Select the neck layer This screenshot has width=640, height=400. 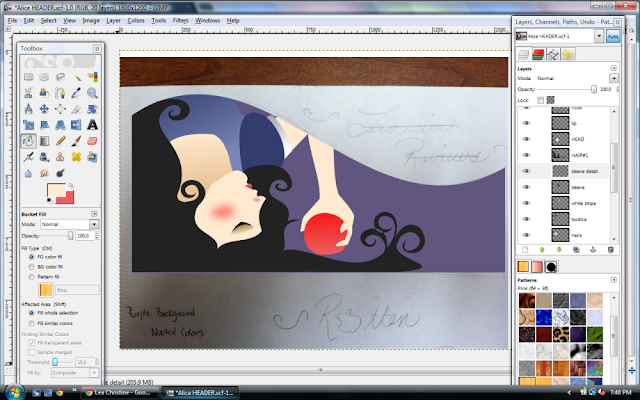point(577,235)
